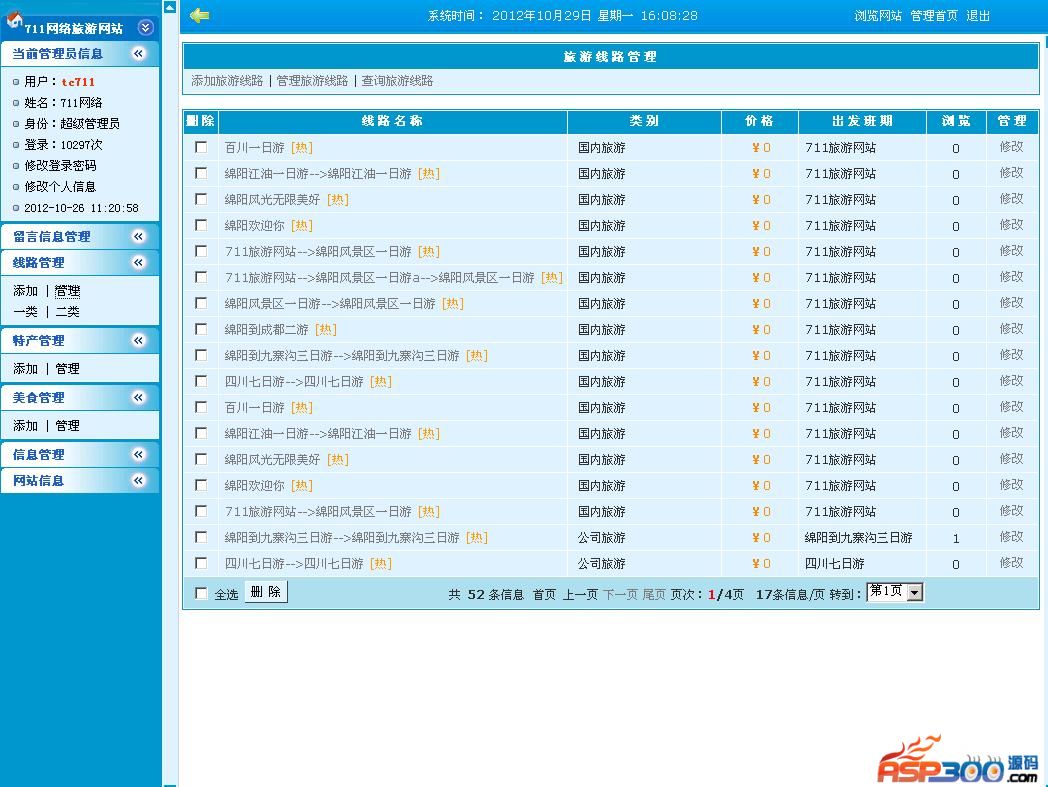Open 修改登录密码 link
The width and height of the screenshot is (1048, 787).
click(x=60, y=165)
